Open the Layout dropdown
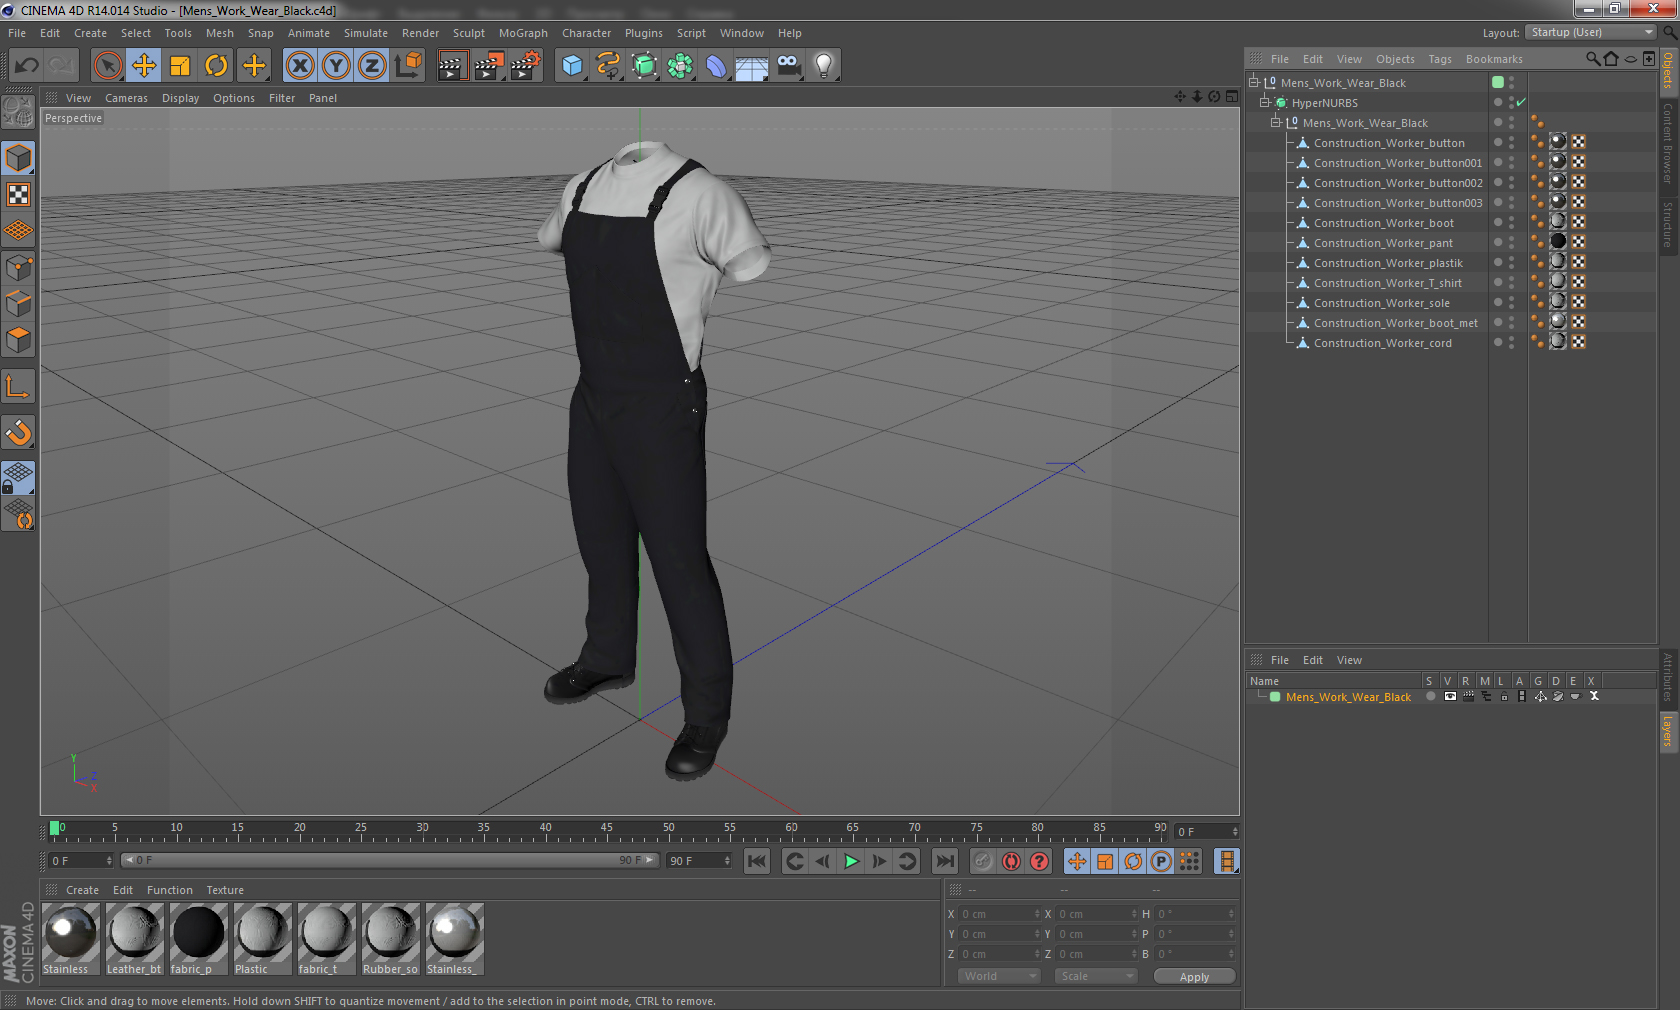Viewport: 1680px width, 1010px height. pos(1591,32)
